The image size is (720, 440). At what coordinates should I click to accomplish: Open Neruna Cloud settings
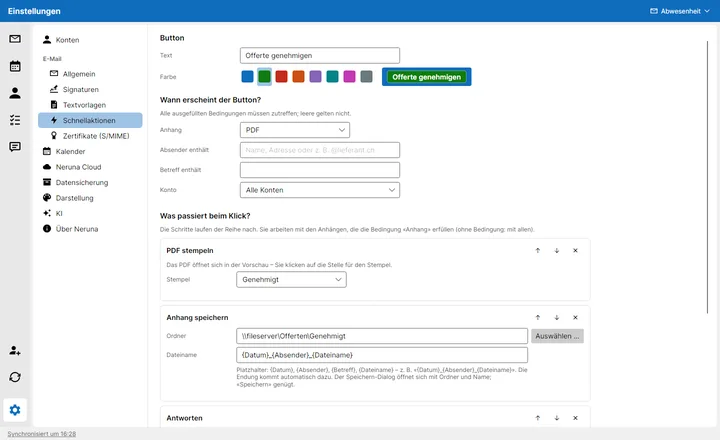tap(90, 167)
